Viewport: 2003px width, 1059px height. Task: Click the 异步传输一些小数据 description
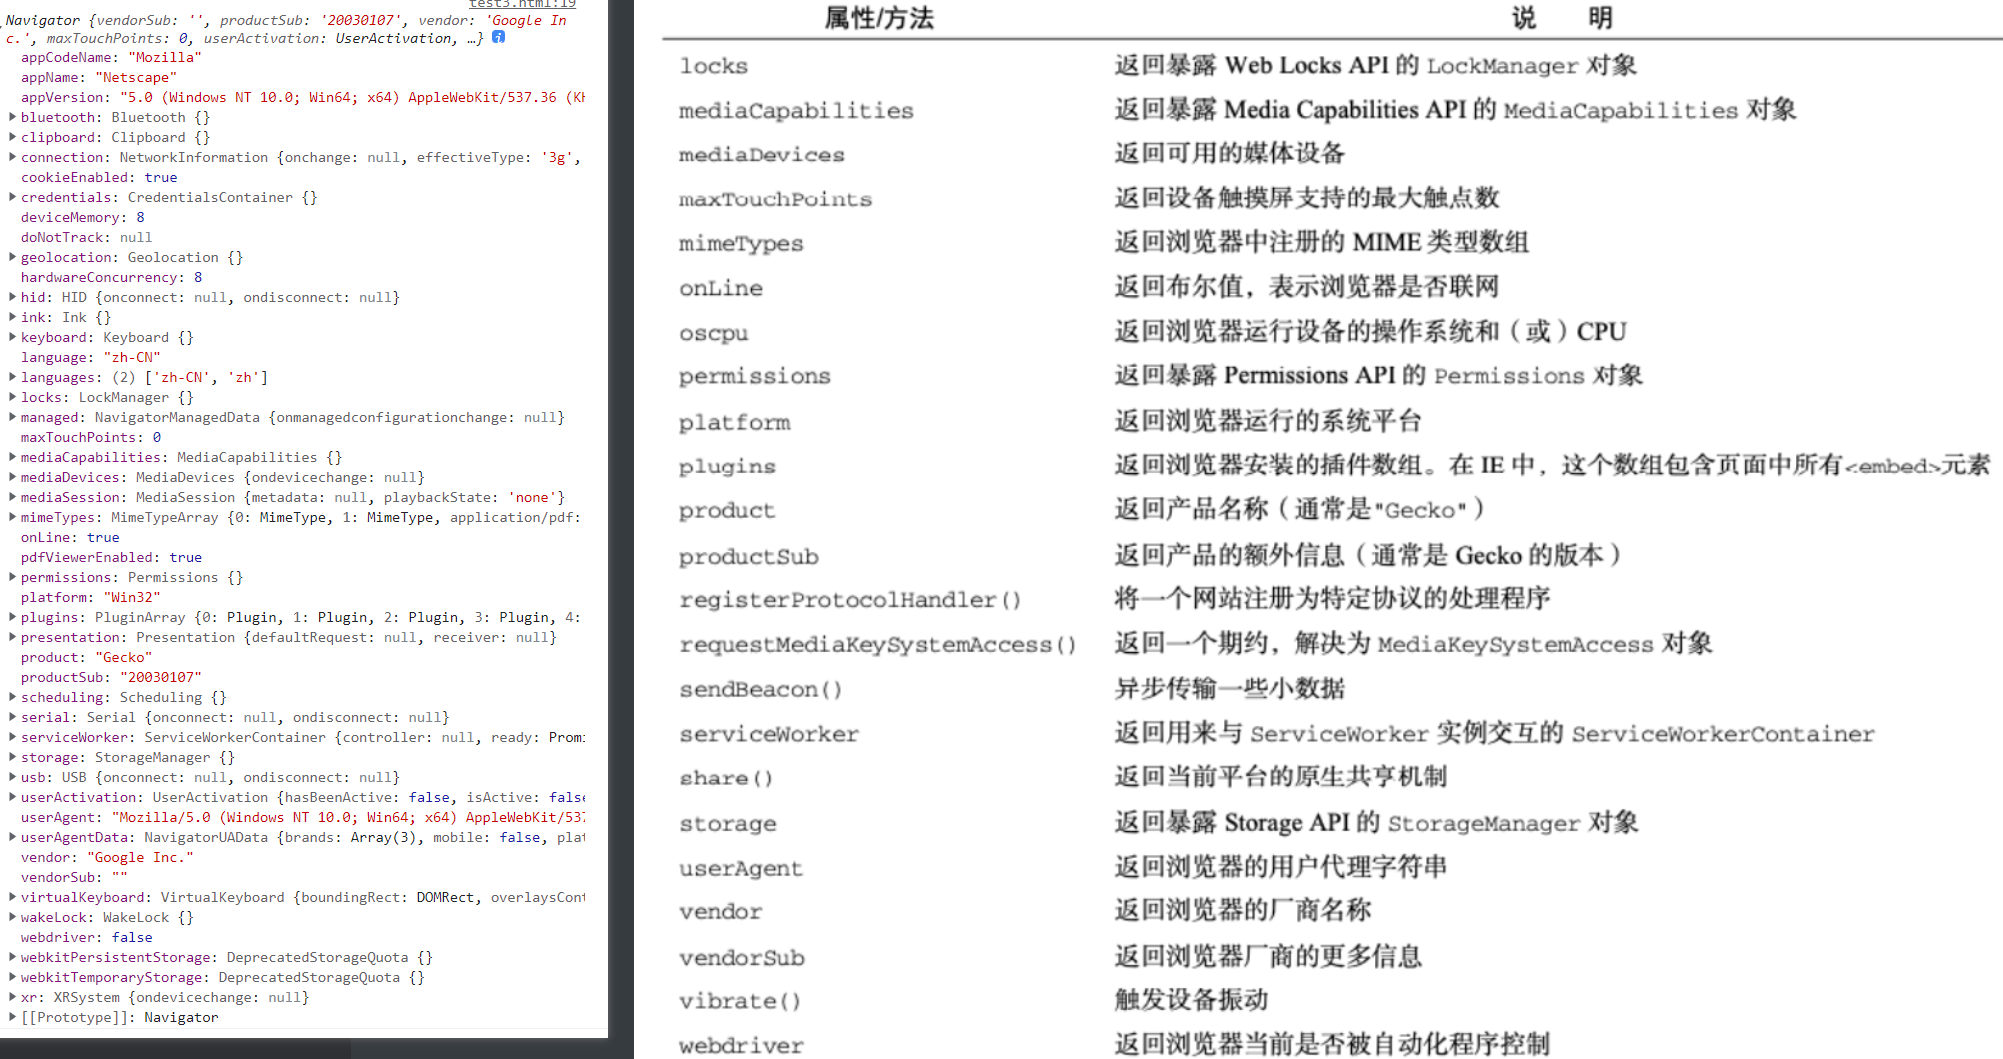click(x=1230, y=689)
